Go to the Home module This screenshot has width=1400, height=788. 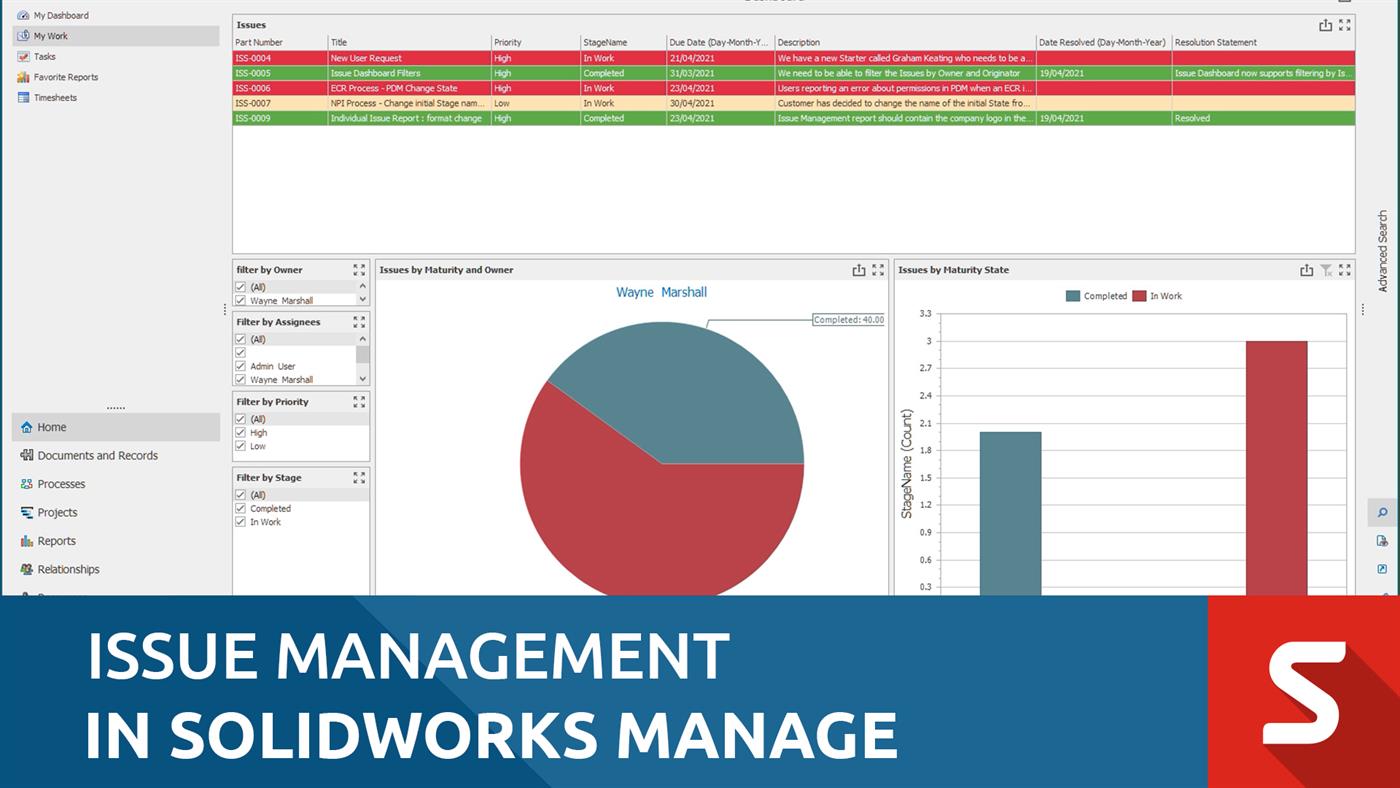[x=116, y=427]
